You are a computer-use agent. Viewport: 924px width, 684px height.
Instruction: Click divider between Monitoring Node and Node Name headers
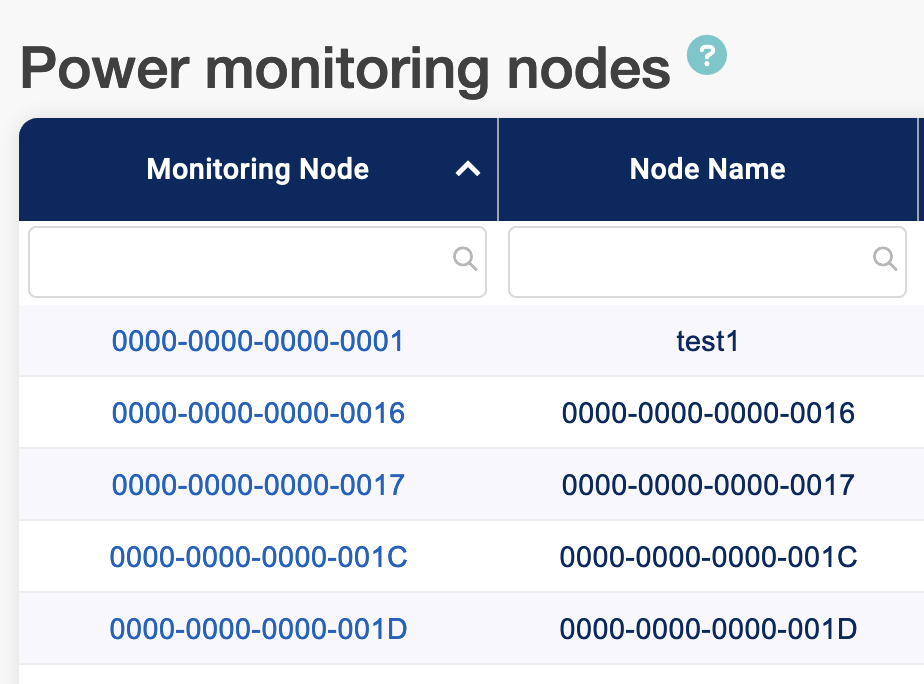click(x=498, y=170)
